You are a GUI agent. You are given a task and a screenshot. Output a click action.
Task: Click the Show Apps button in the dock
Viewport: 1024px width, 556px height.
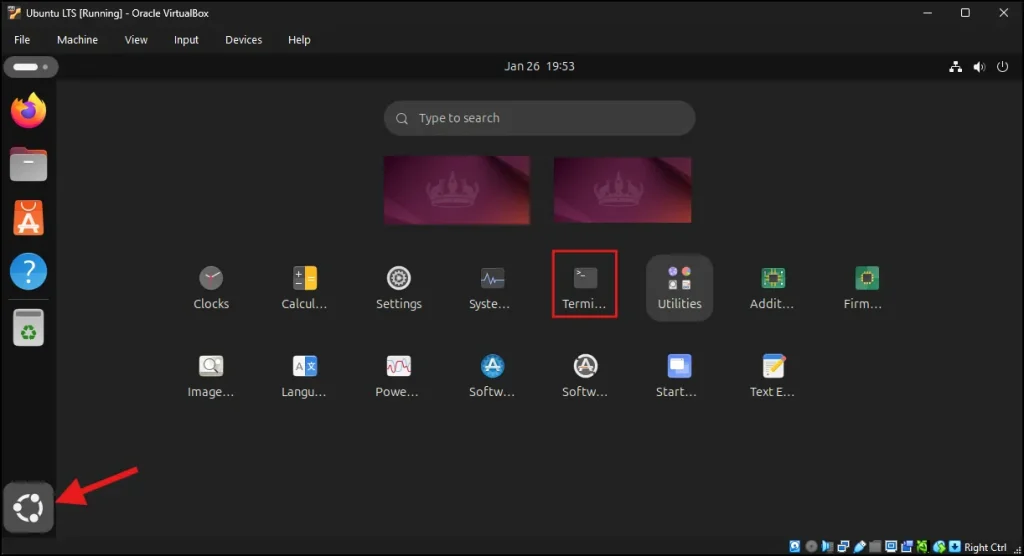point(28,508)
